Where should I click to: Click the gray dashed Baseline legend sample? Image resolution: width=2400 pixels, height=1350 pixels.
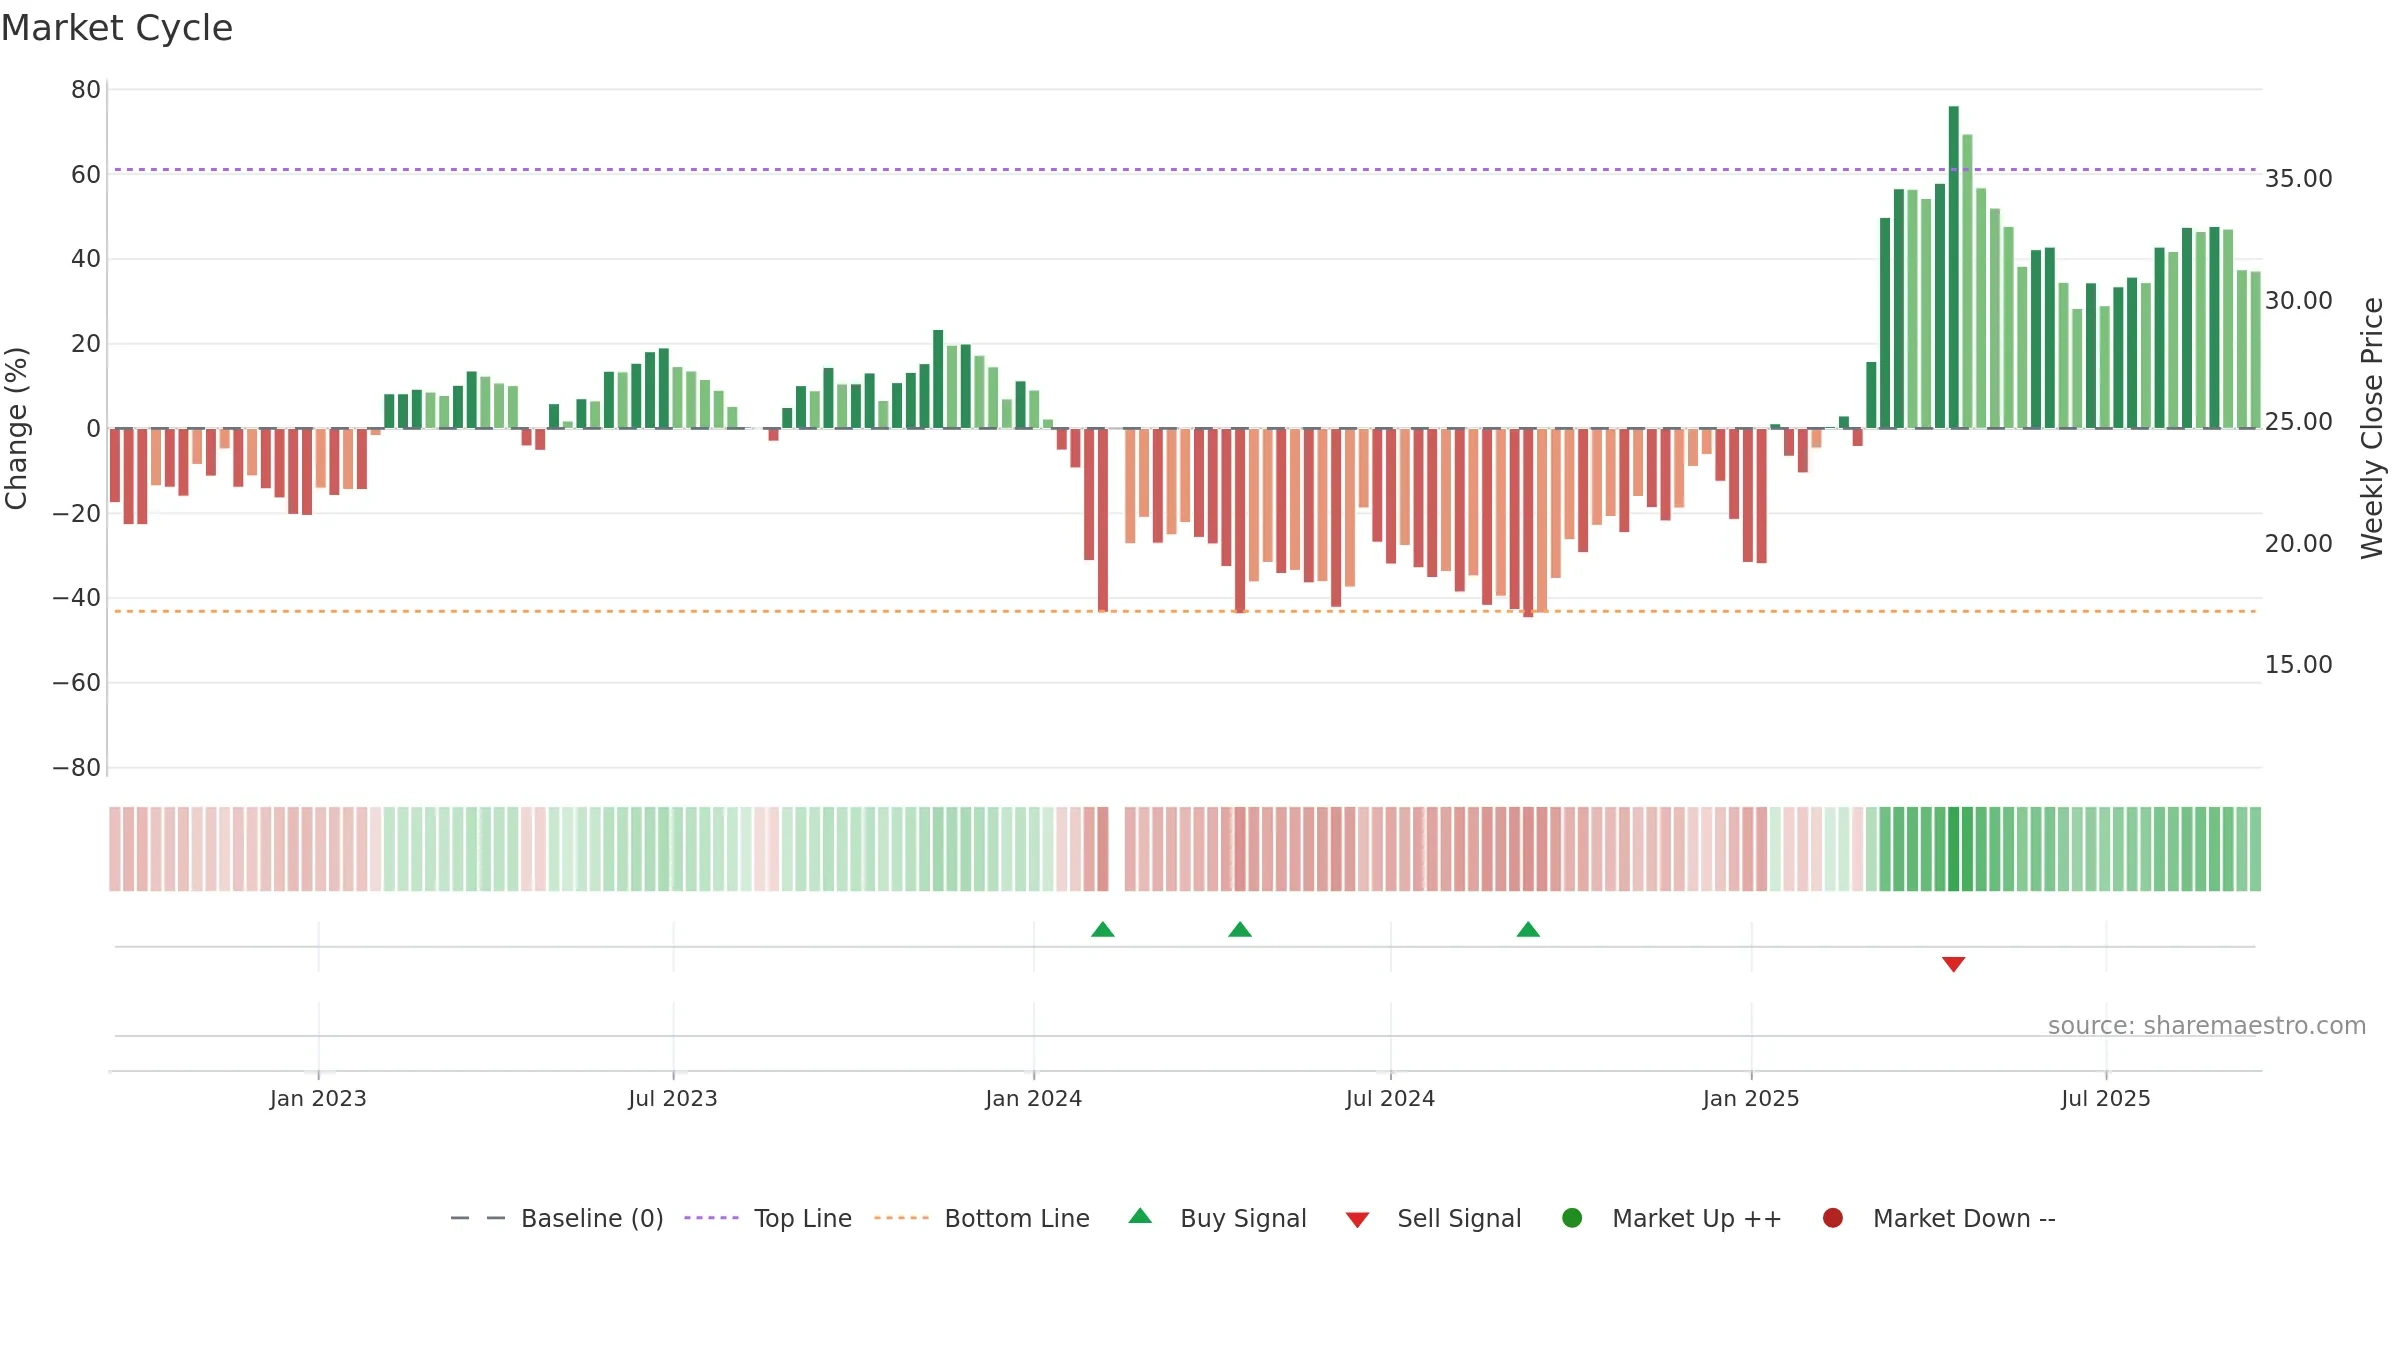478,1218
